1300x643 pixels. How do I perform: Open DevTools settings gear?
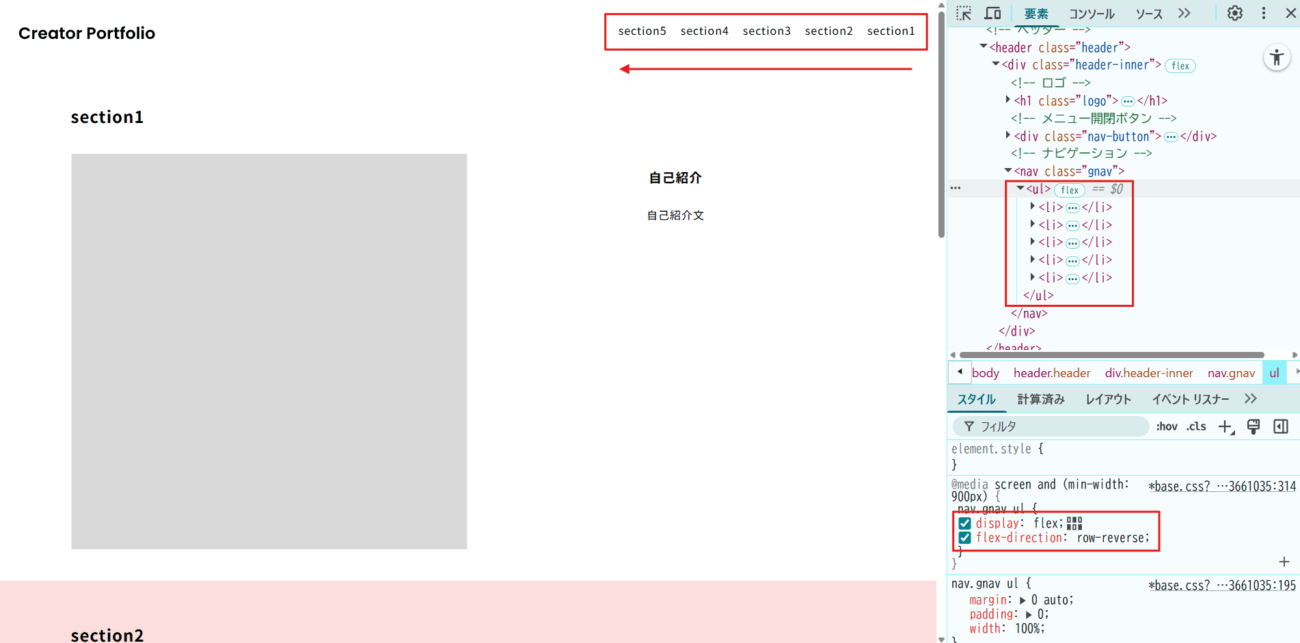(x=1235, y=13)
